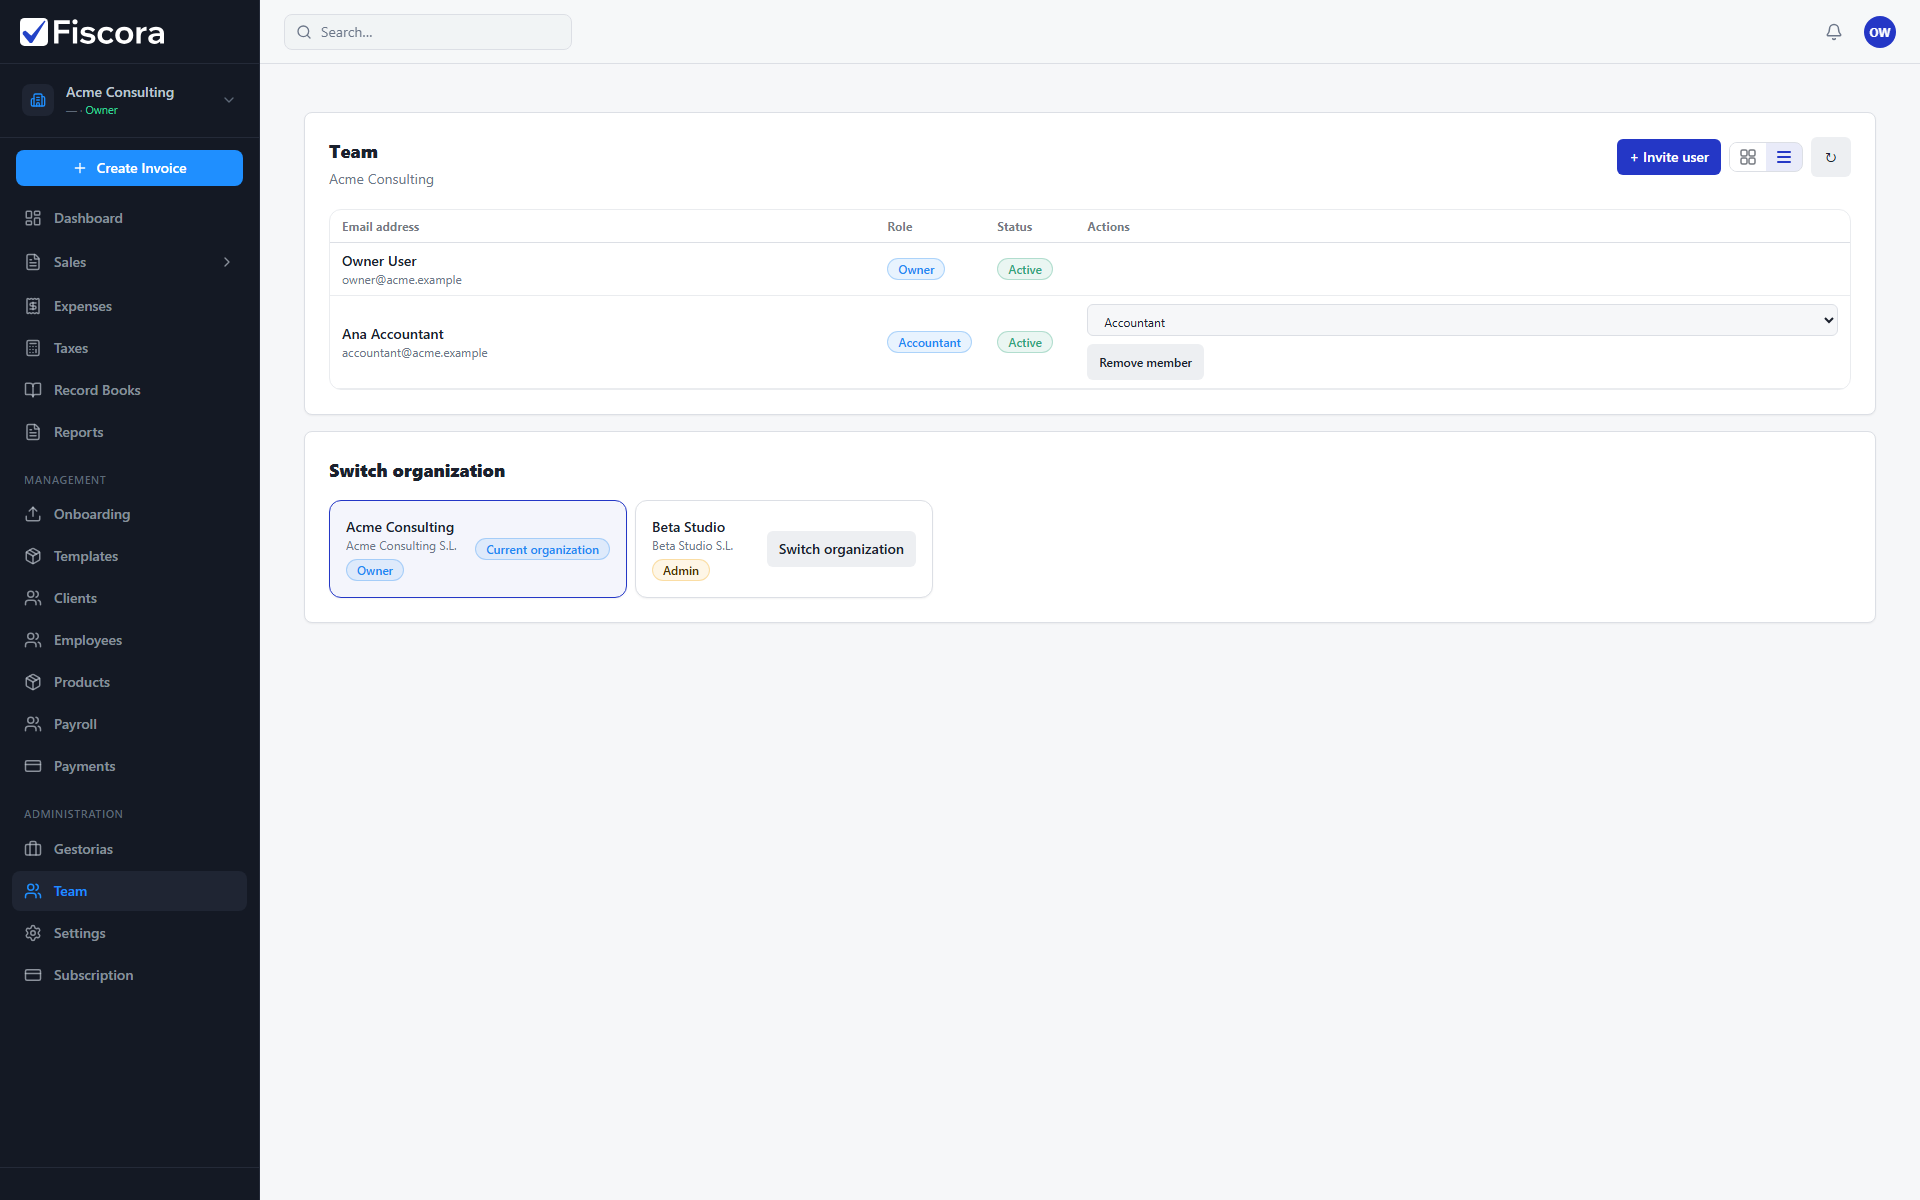The image size is (1920, 1200).
Task: Remove member Ana Accountant
Action: coord(1145,362)
